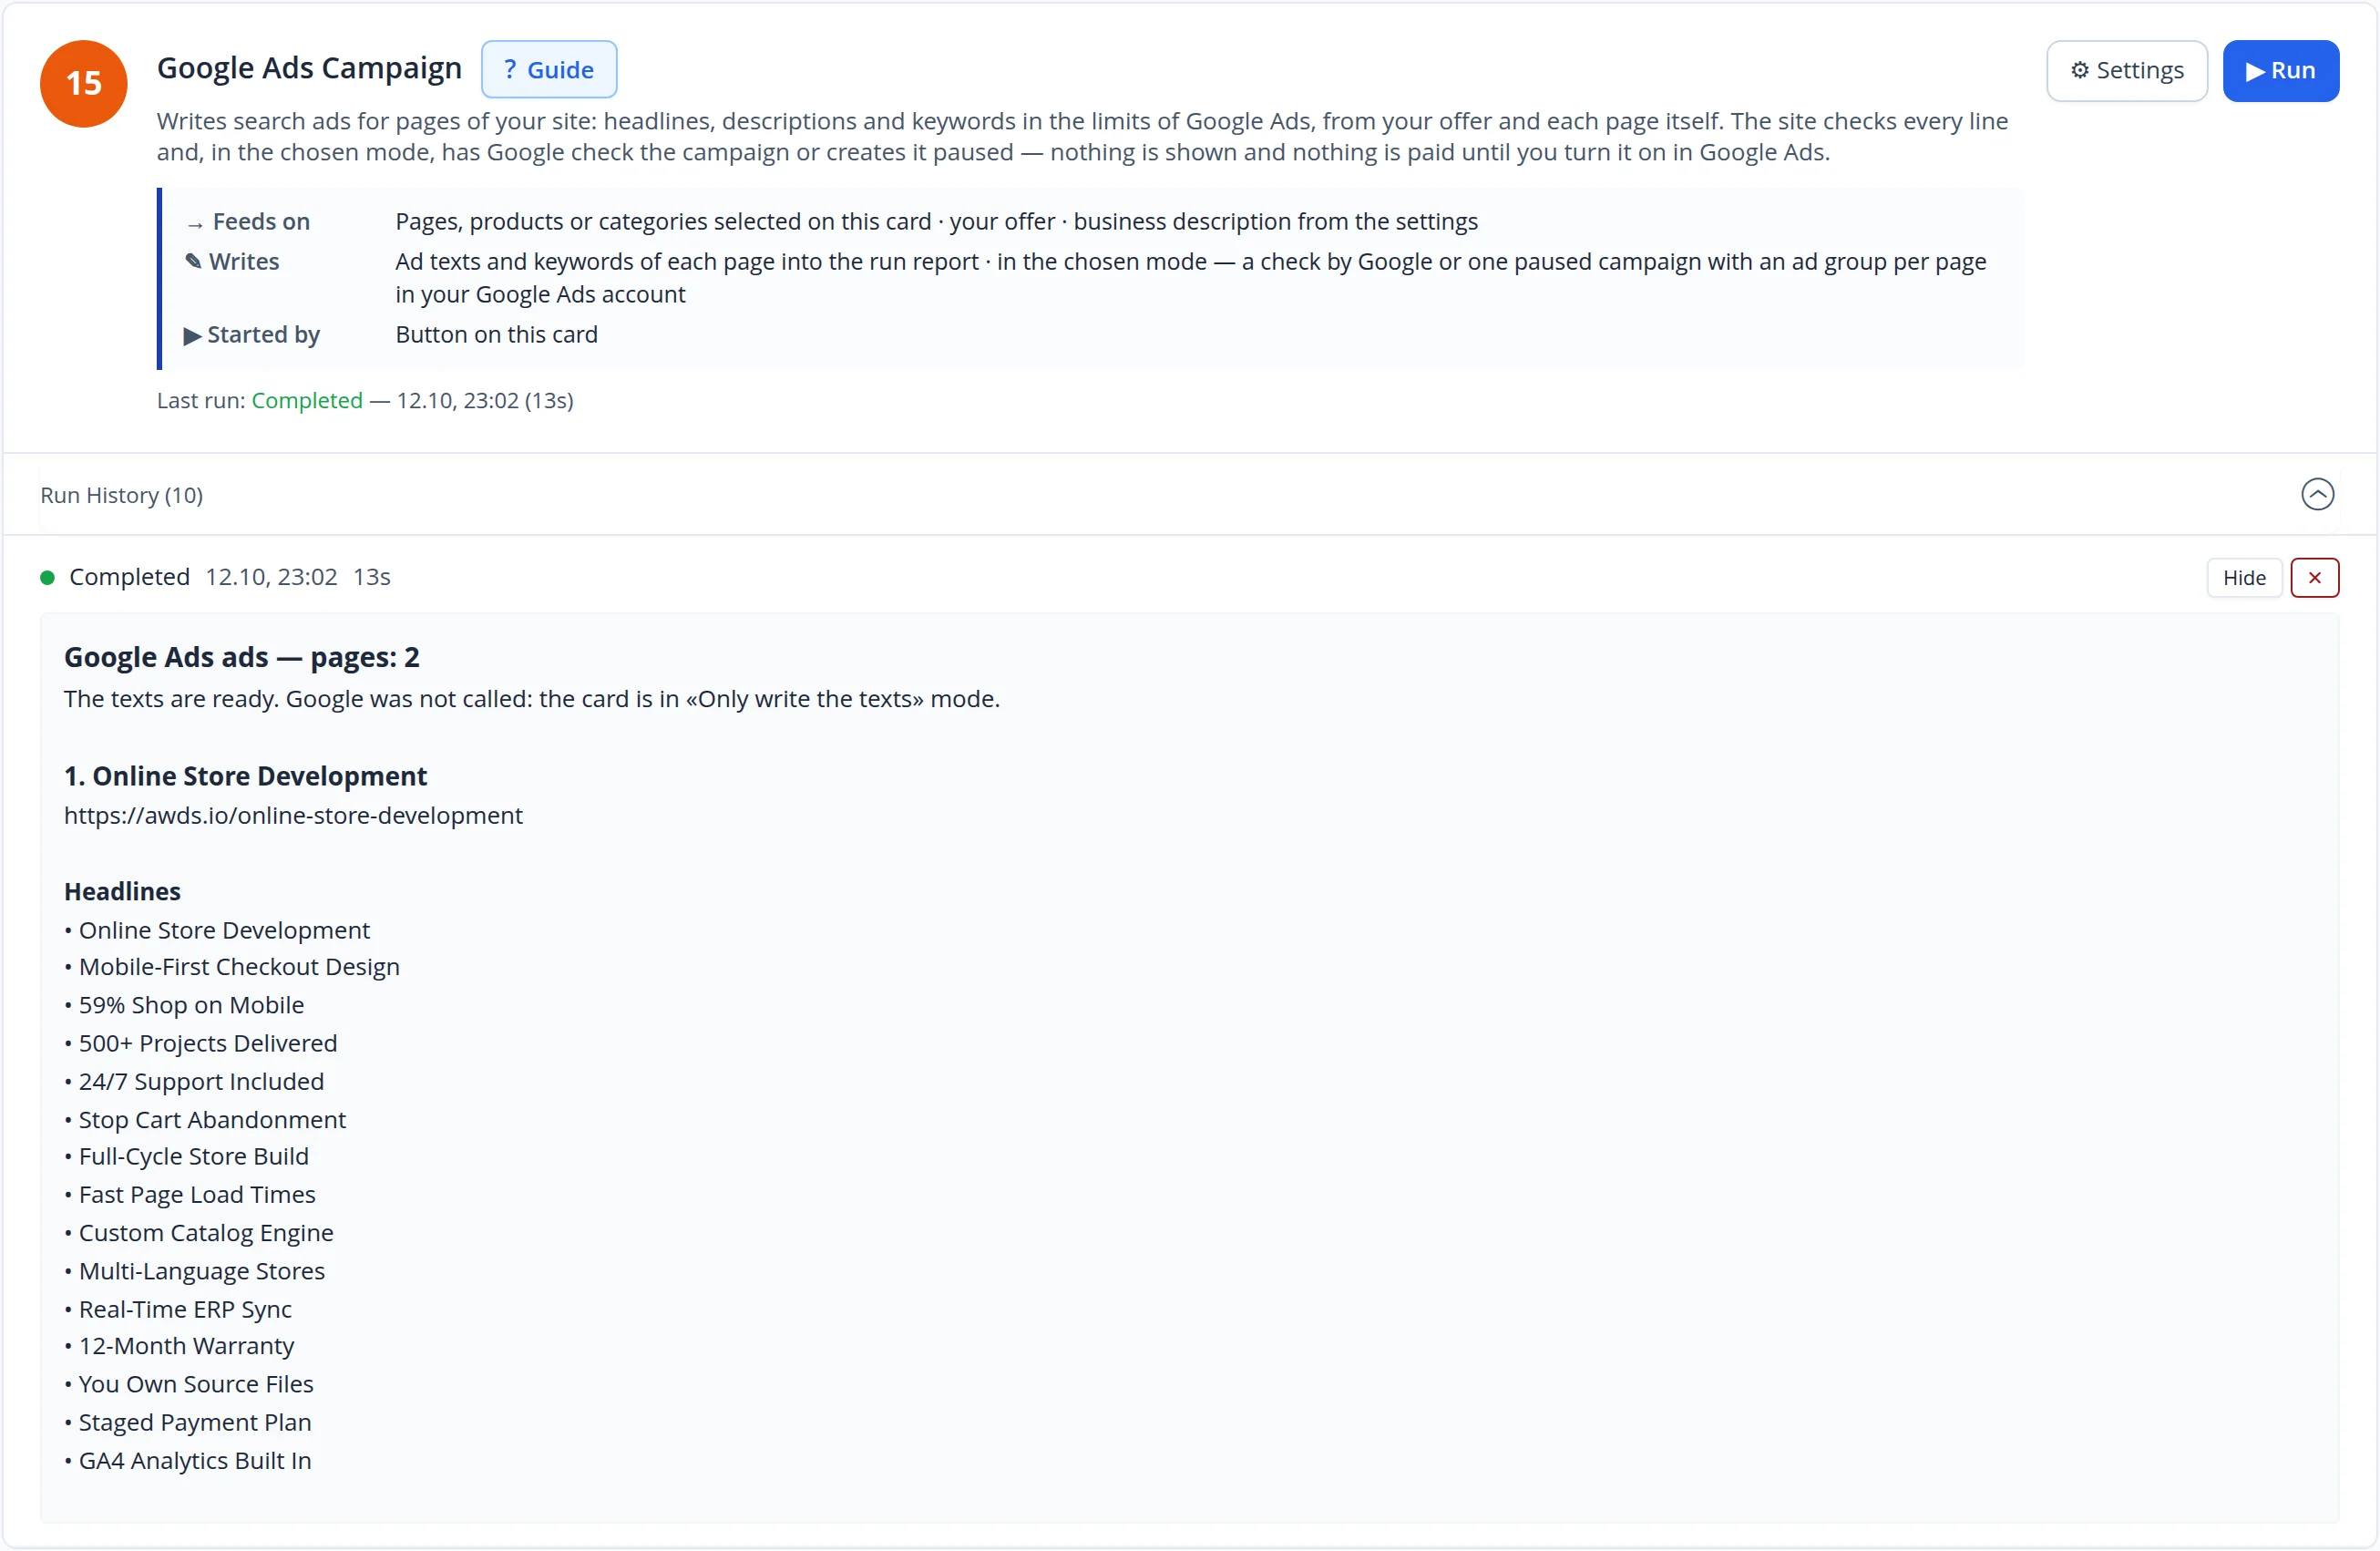Click the Completed run entry row
This screenshot has height=1551, width=2380.
[1188, 578]
